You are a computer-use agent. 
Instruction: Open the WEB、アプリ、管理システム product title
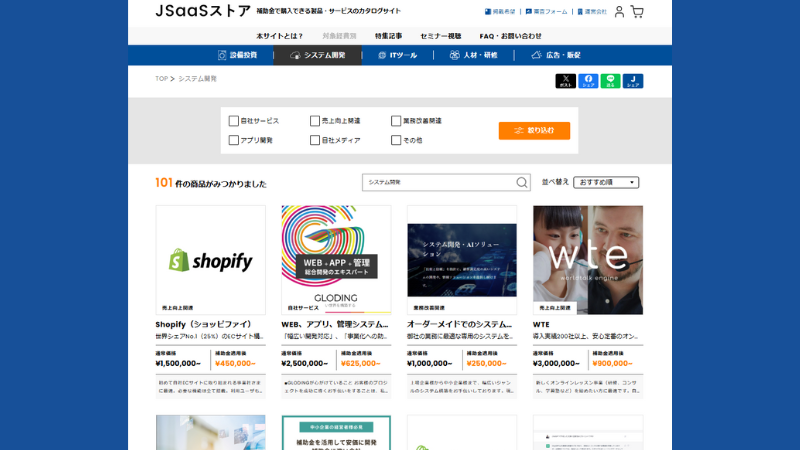tap(335, 324)
